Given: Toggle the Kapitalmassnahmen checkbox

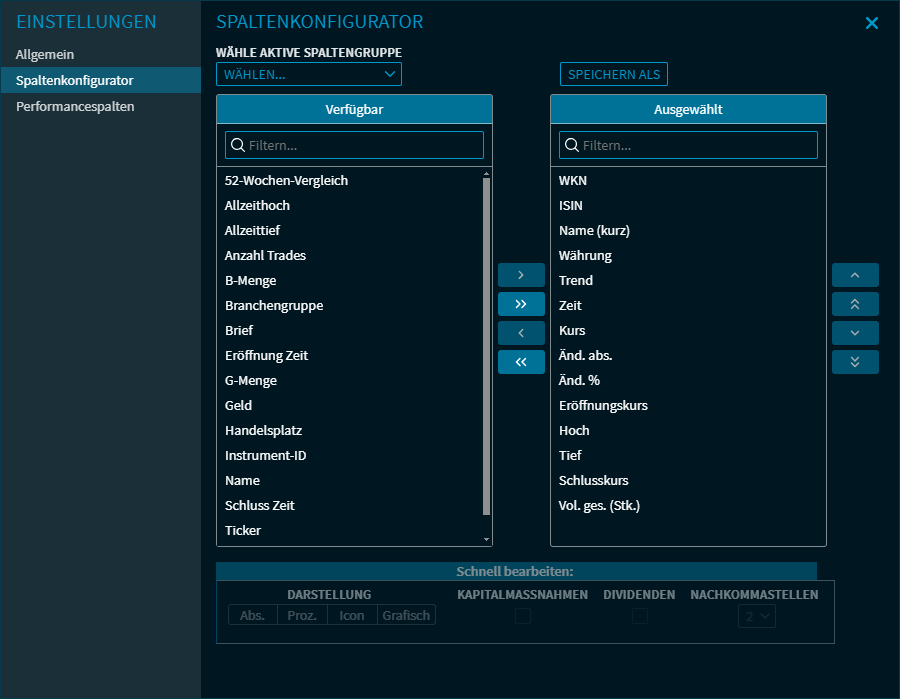Looking at the screenshot, I should point(523,616).
